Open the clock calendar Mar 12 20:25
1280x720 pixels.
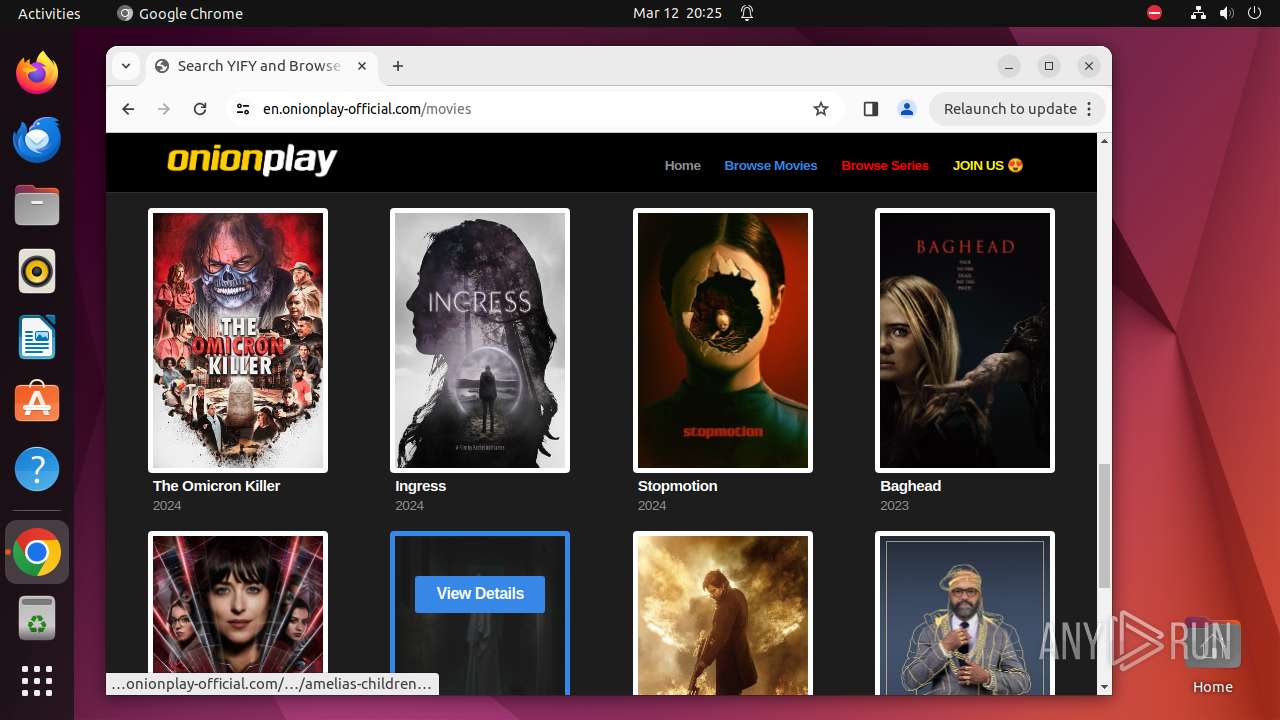click(x=677, y=13)
